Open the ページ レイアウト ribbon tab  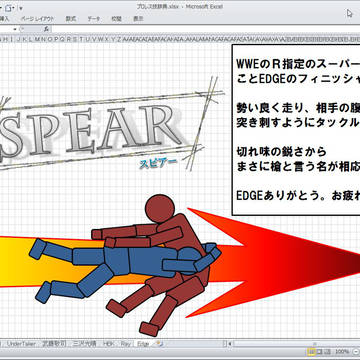36,19
